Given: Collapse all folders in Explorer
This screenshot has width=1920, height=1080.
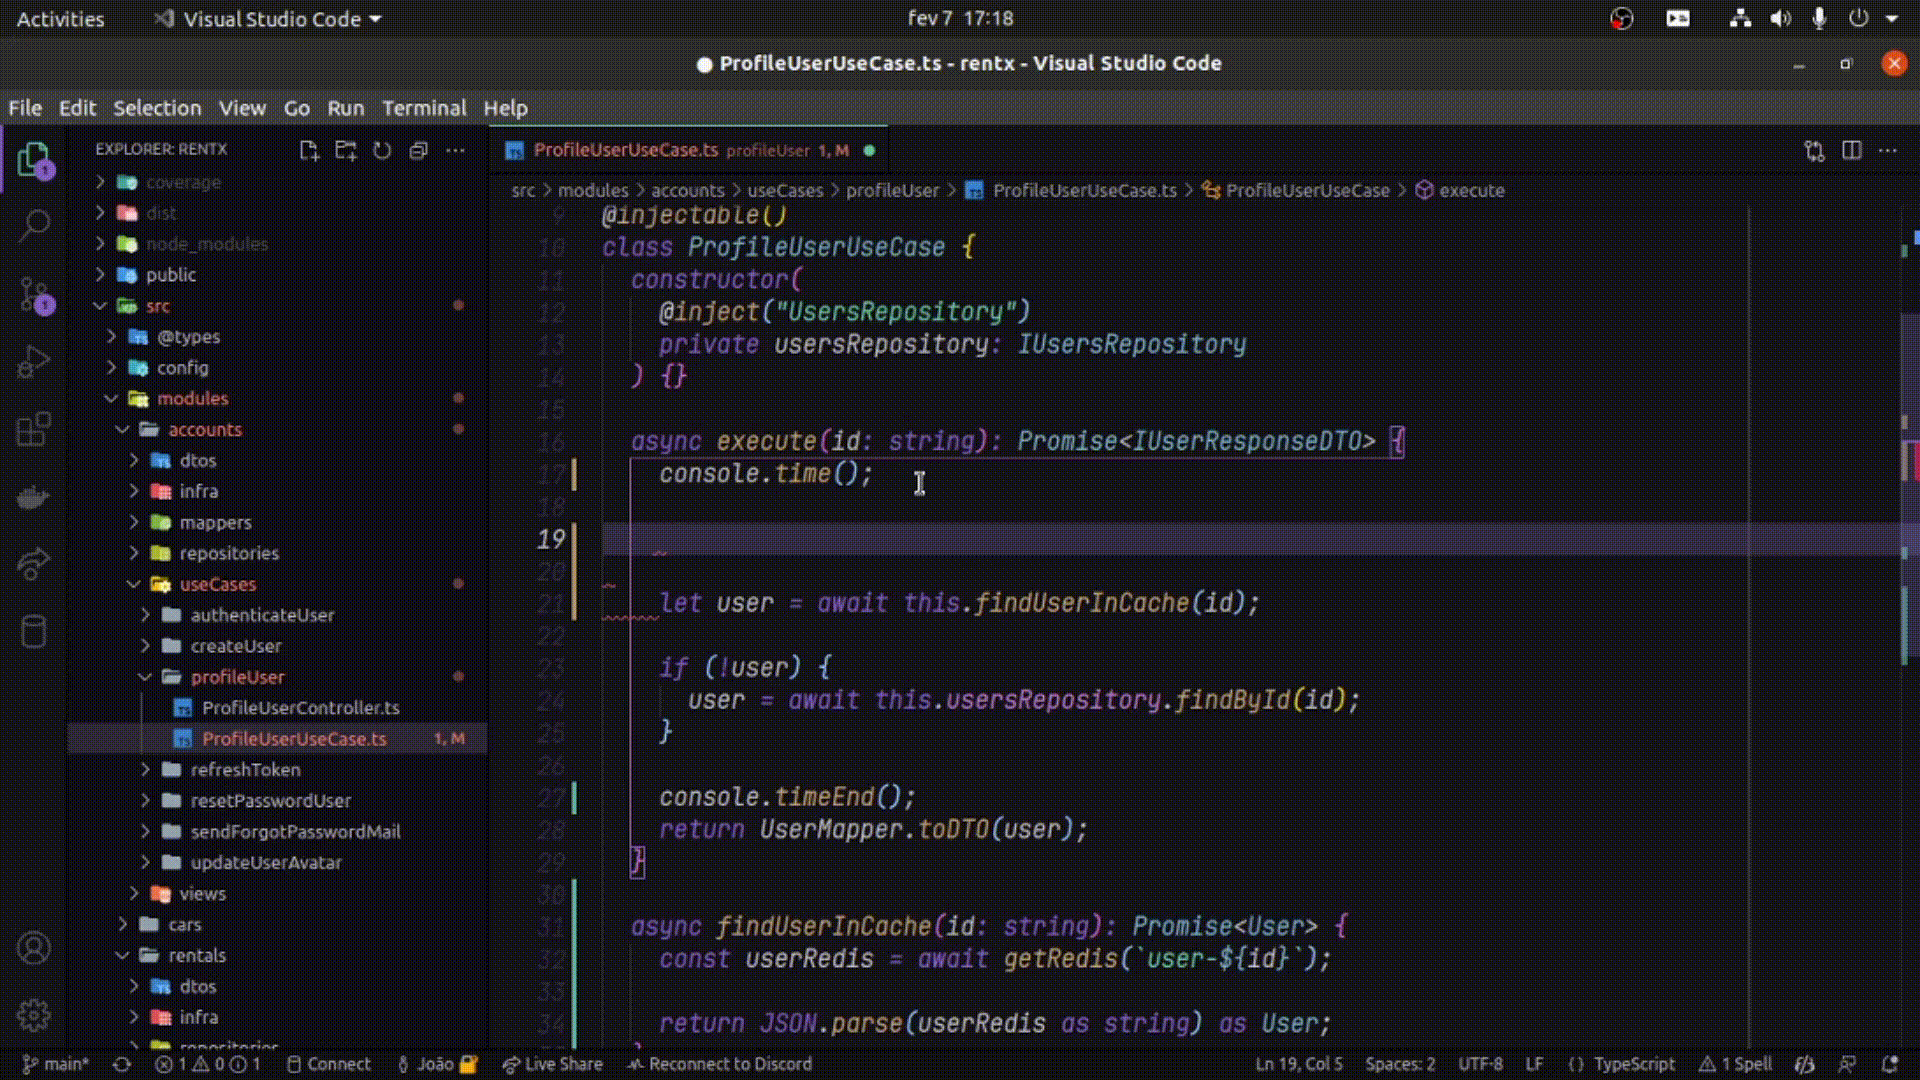Looking at the screenshot, I should (x=419, y=150).
